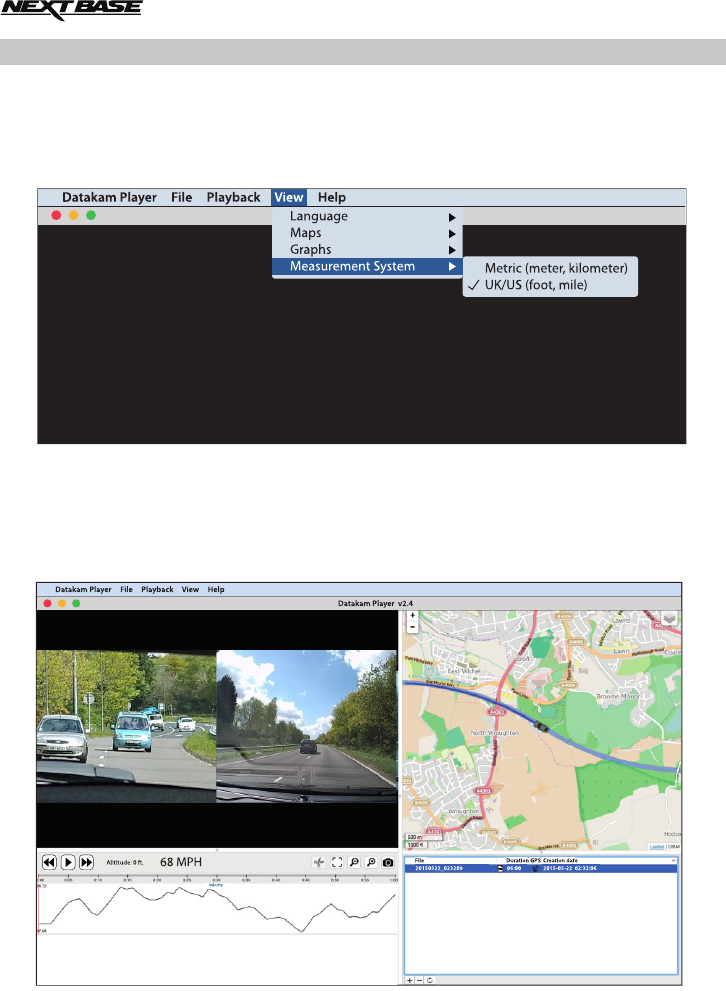
Task: Open the map layers icon
Action: (x=669, y=619)
